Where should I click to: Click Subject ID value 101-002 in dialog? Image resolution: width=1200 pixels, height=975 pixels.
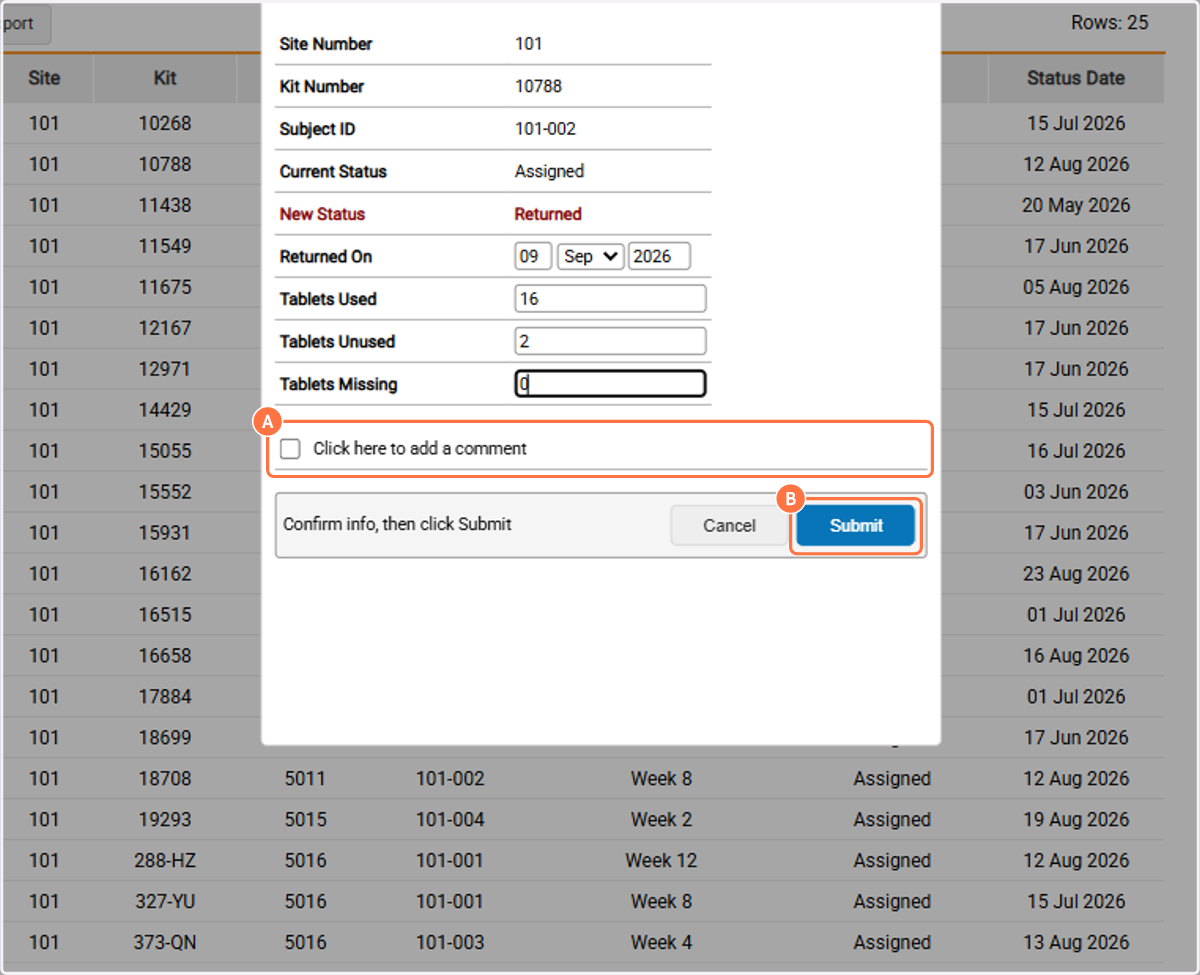(545, 129)
